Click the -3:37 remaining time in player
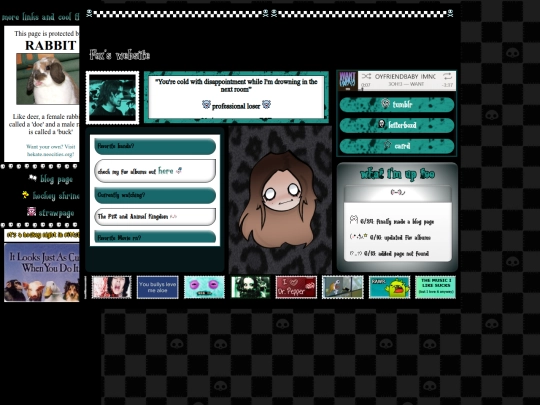540x405 pixels. [x=447, y=85]
